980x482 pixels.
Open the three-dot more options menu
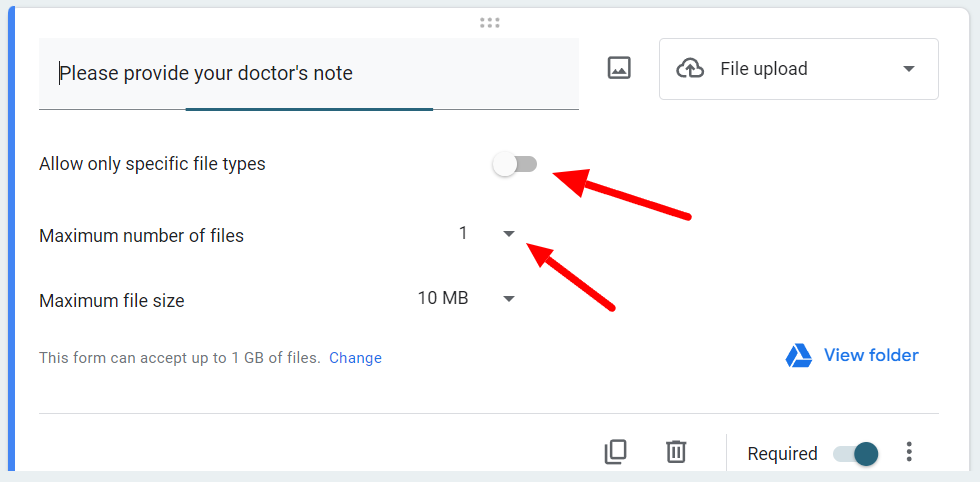909,451
